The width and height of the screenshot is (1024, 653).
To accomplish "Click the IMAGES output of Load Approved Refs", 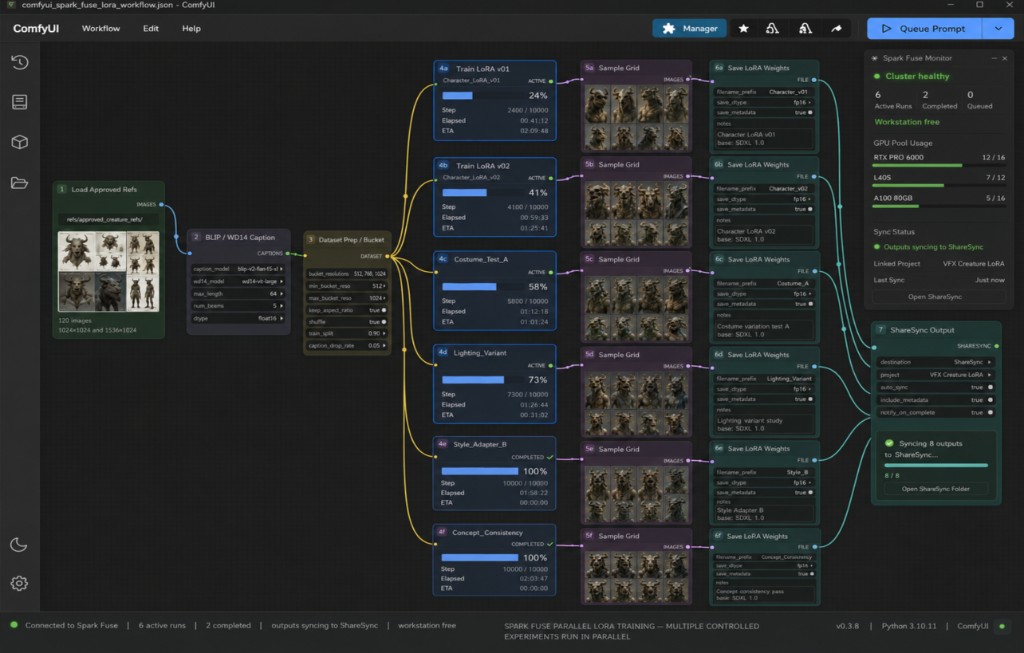I will click(161, 204).
